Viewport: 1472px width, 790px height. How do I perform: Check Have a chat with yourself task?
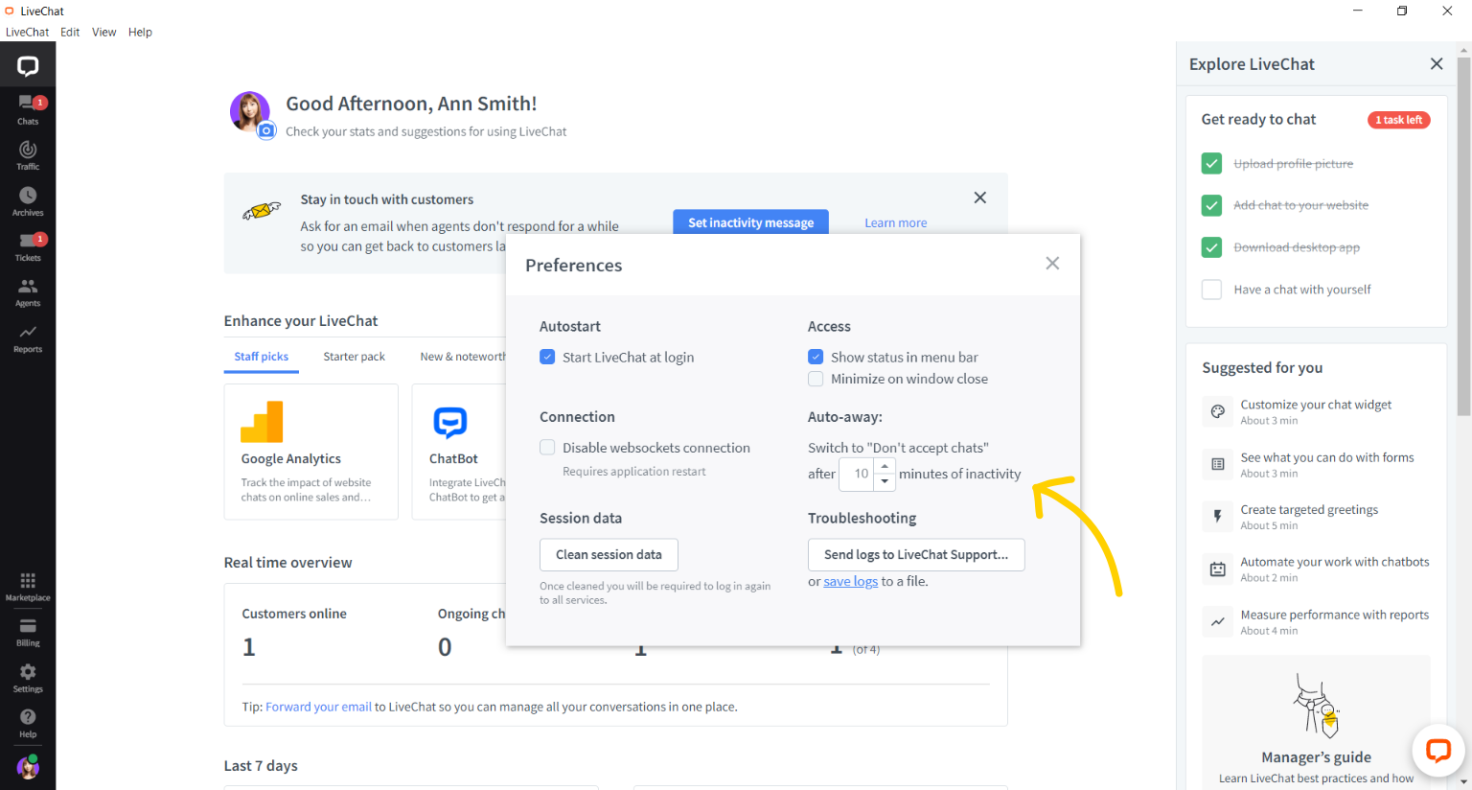point(1212,289)
